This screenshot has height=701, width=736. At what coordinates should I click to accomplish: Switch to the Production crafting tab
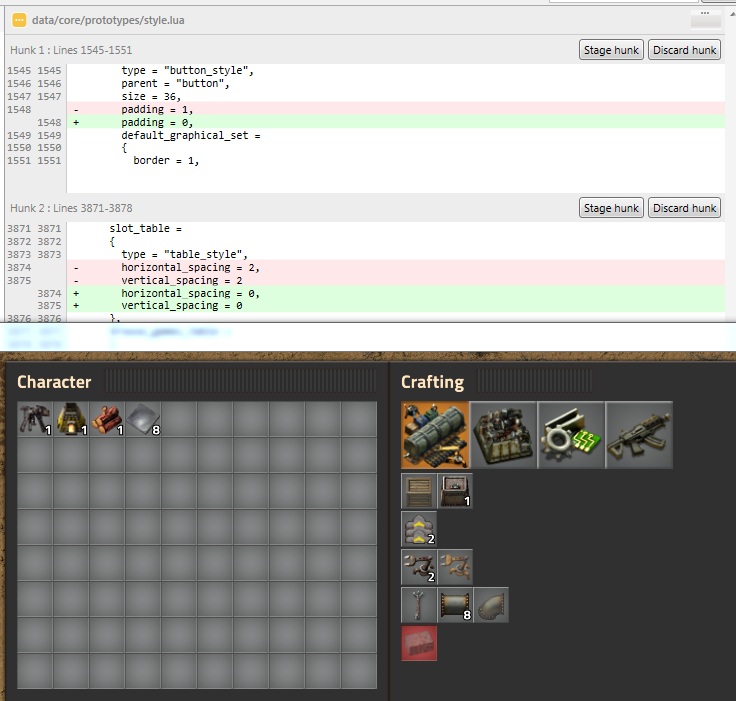[503, 435]
